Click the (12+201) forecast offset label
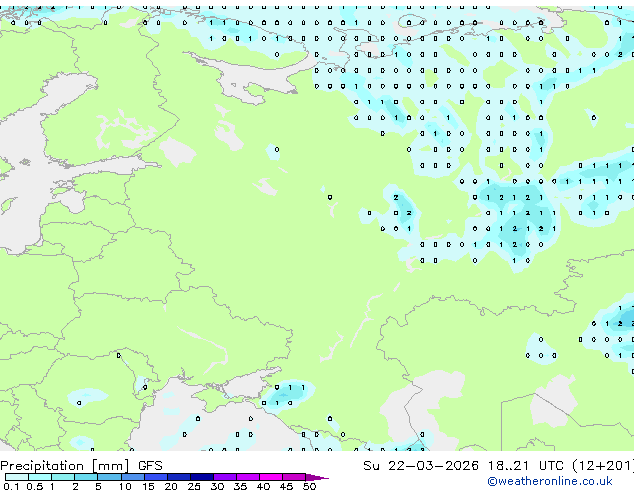Viewport: 634px width, 490px height. pos(603,466)
